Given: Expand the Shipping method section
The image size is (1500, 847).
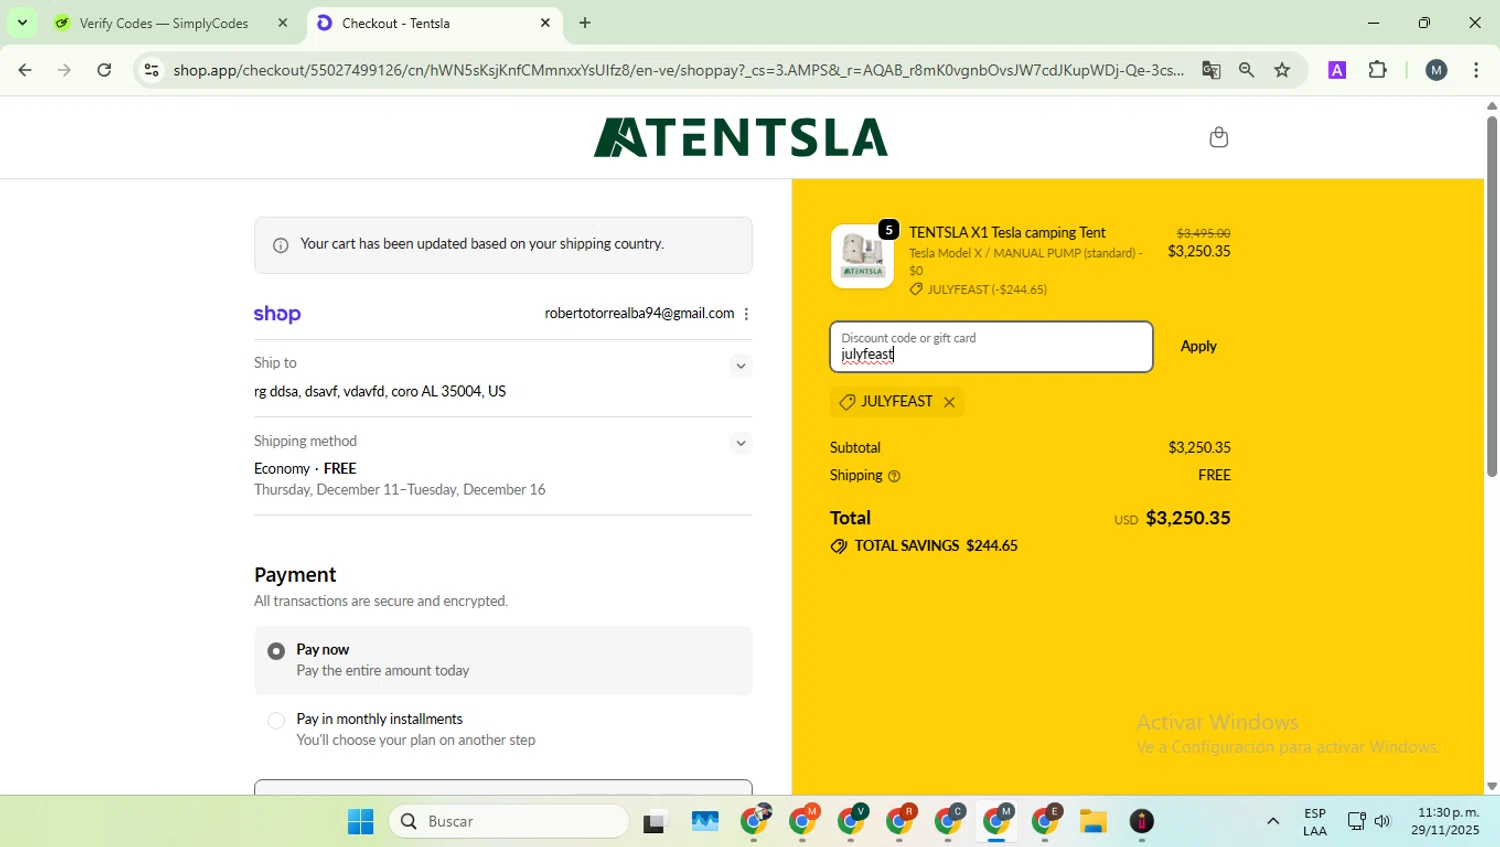Looking at the screenshot, I should [741, 443].
